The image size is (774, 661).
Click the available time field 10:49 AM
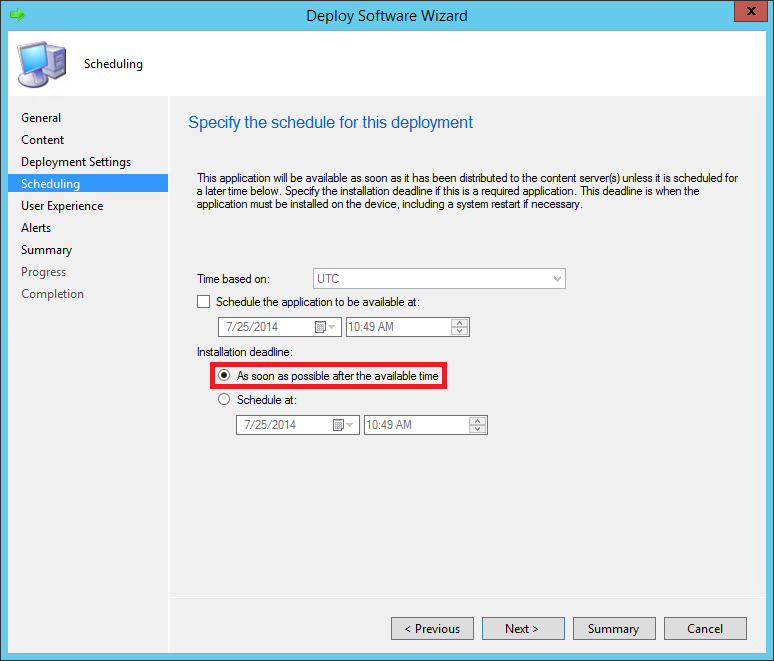tap(408, 327)
